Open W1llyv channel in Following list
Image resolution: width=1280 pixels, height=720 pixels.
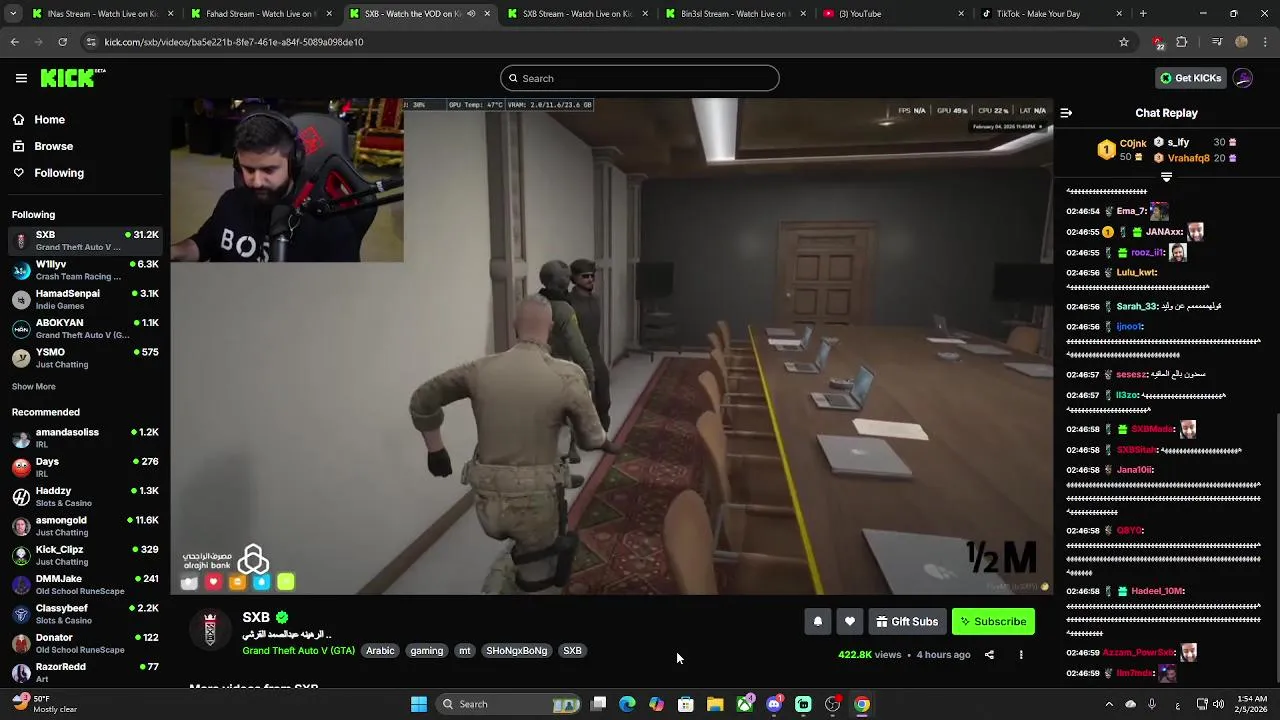[85, 270]
